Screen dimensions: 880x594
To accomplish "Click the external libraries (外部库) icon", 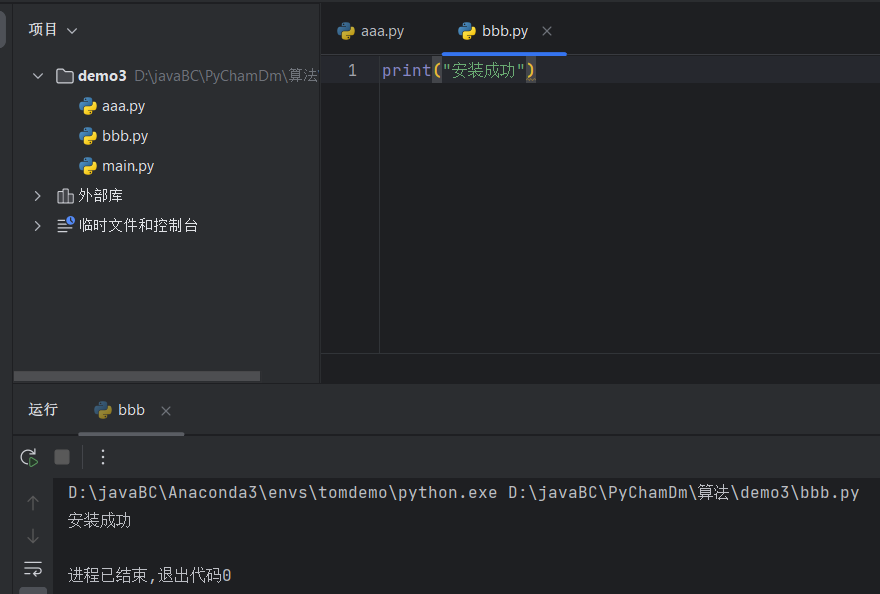I will click(x=64, y=195).
